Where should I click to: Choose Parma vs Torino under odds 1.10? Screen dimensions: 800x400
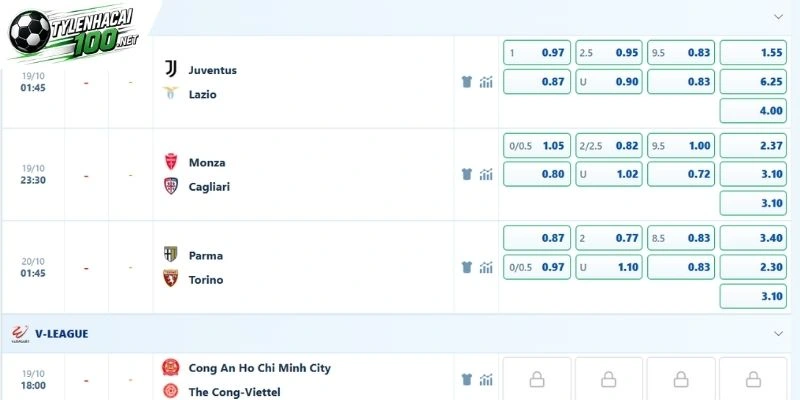click(609, 267)
